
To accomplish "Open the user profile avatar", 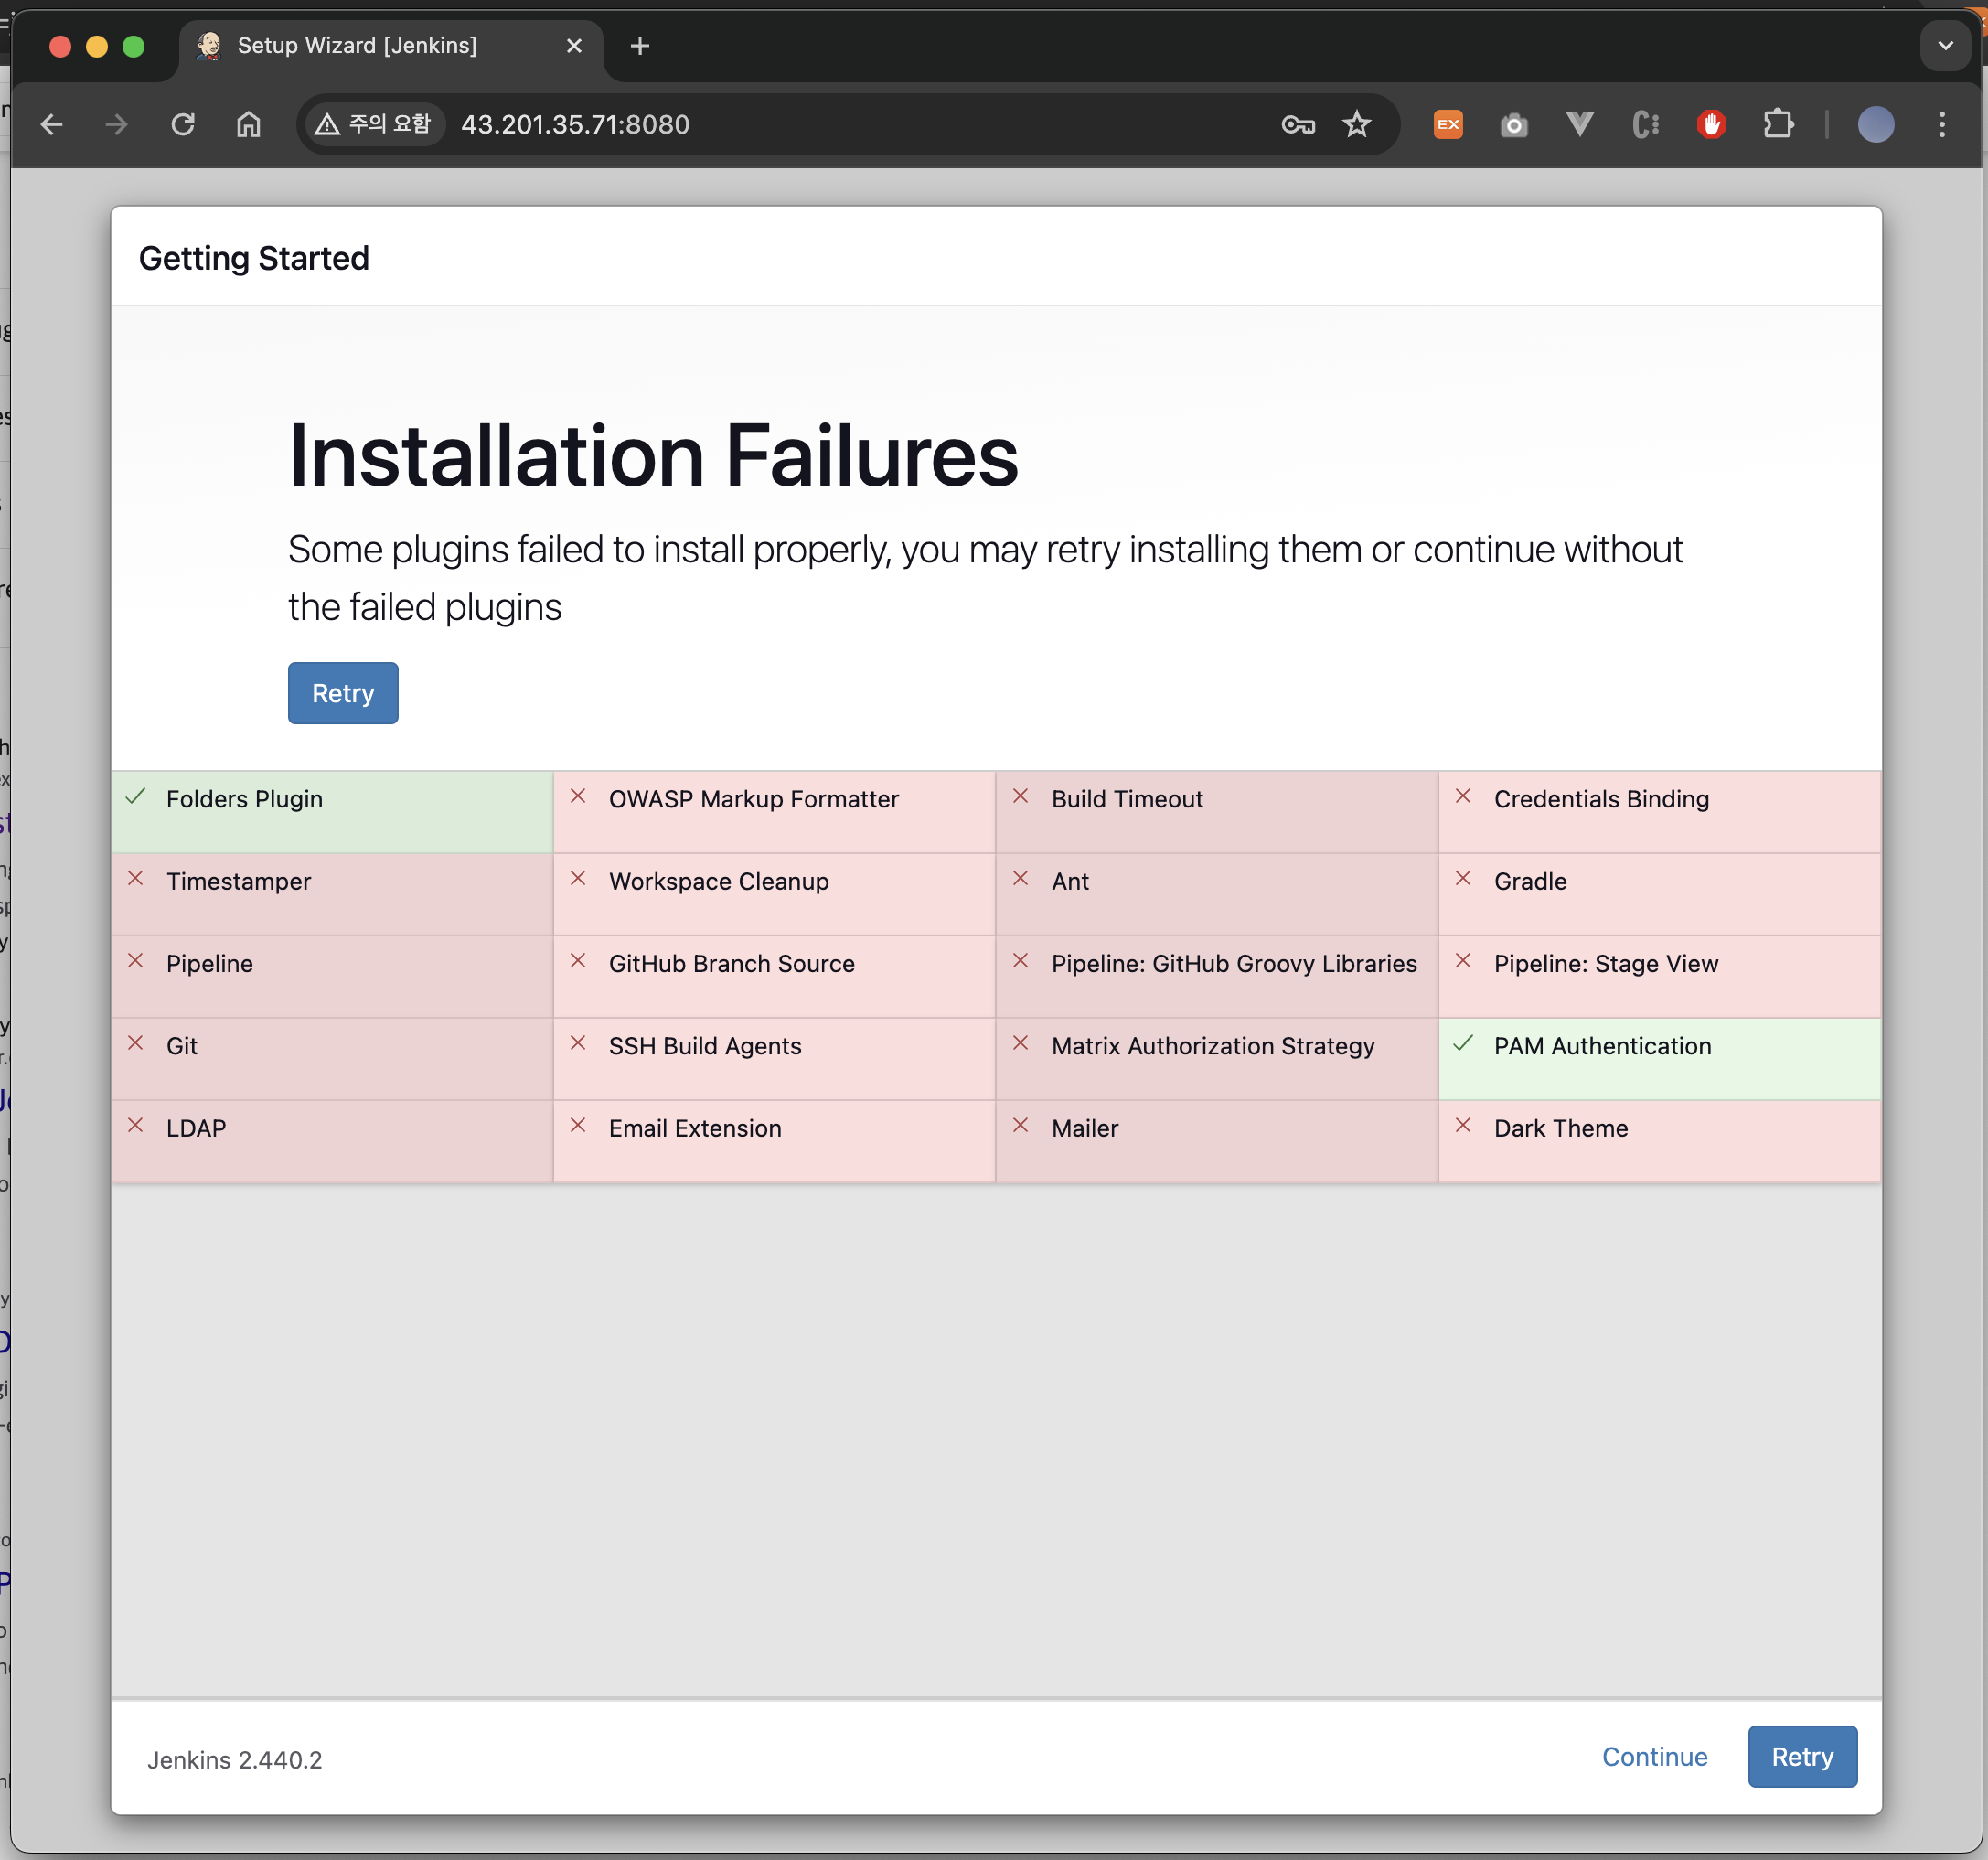I will (1875, 124).
